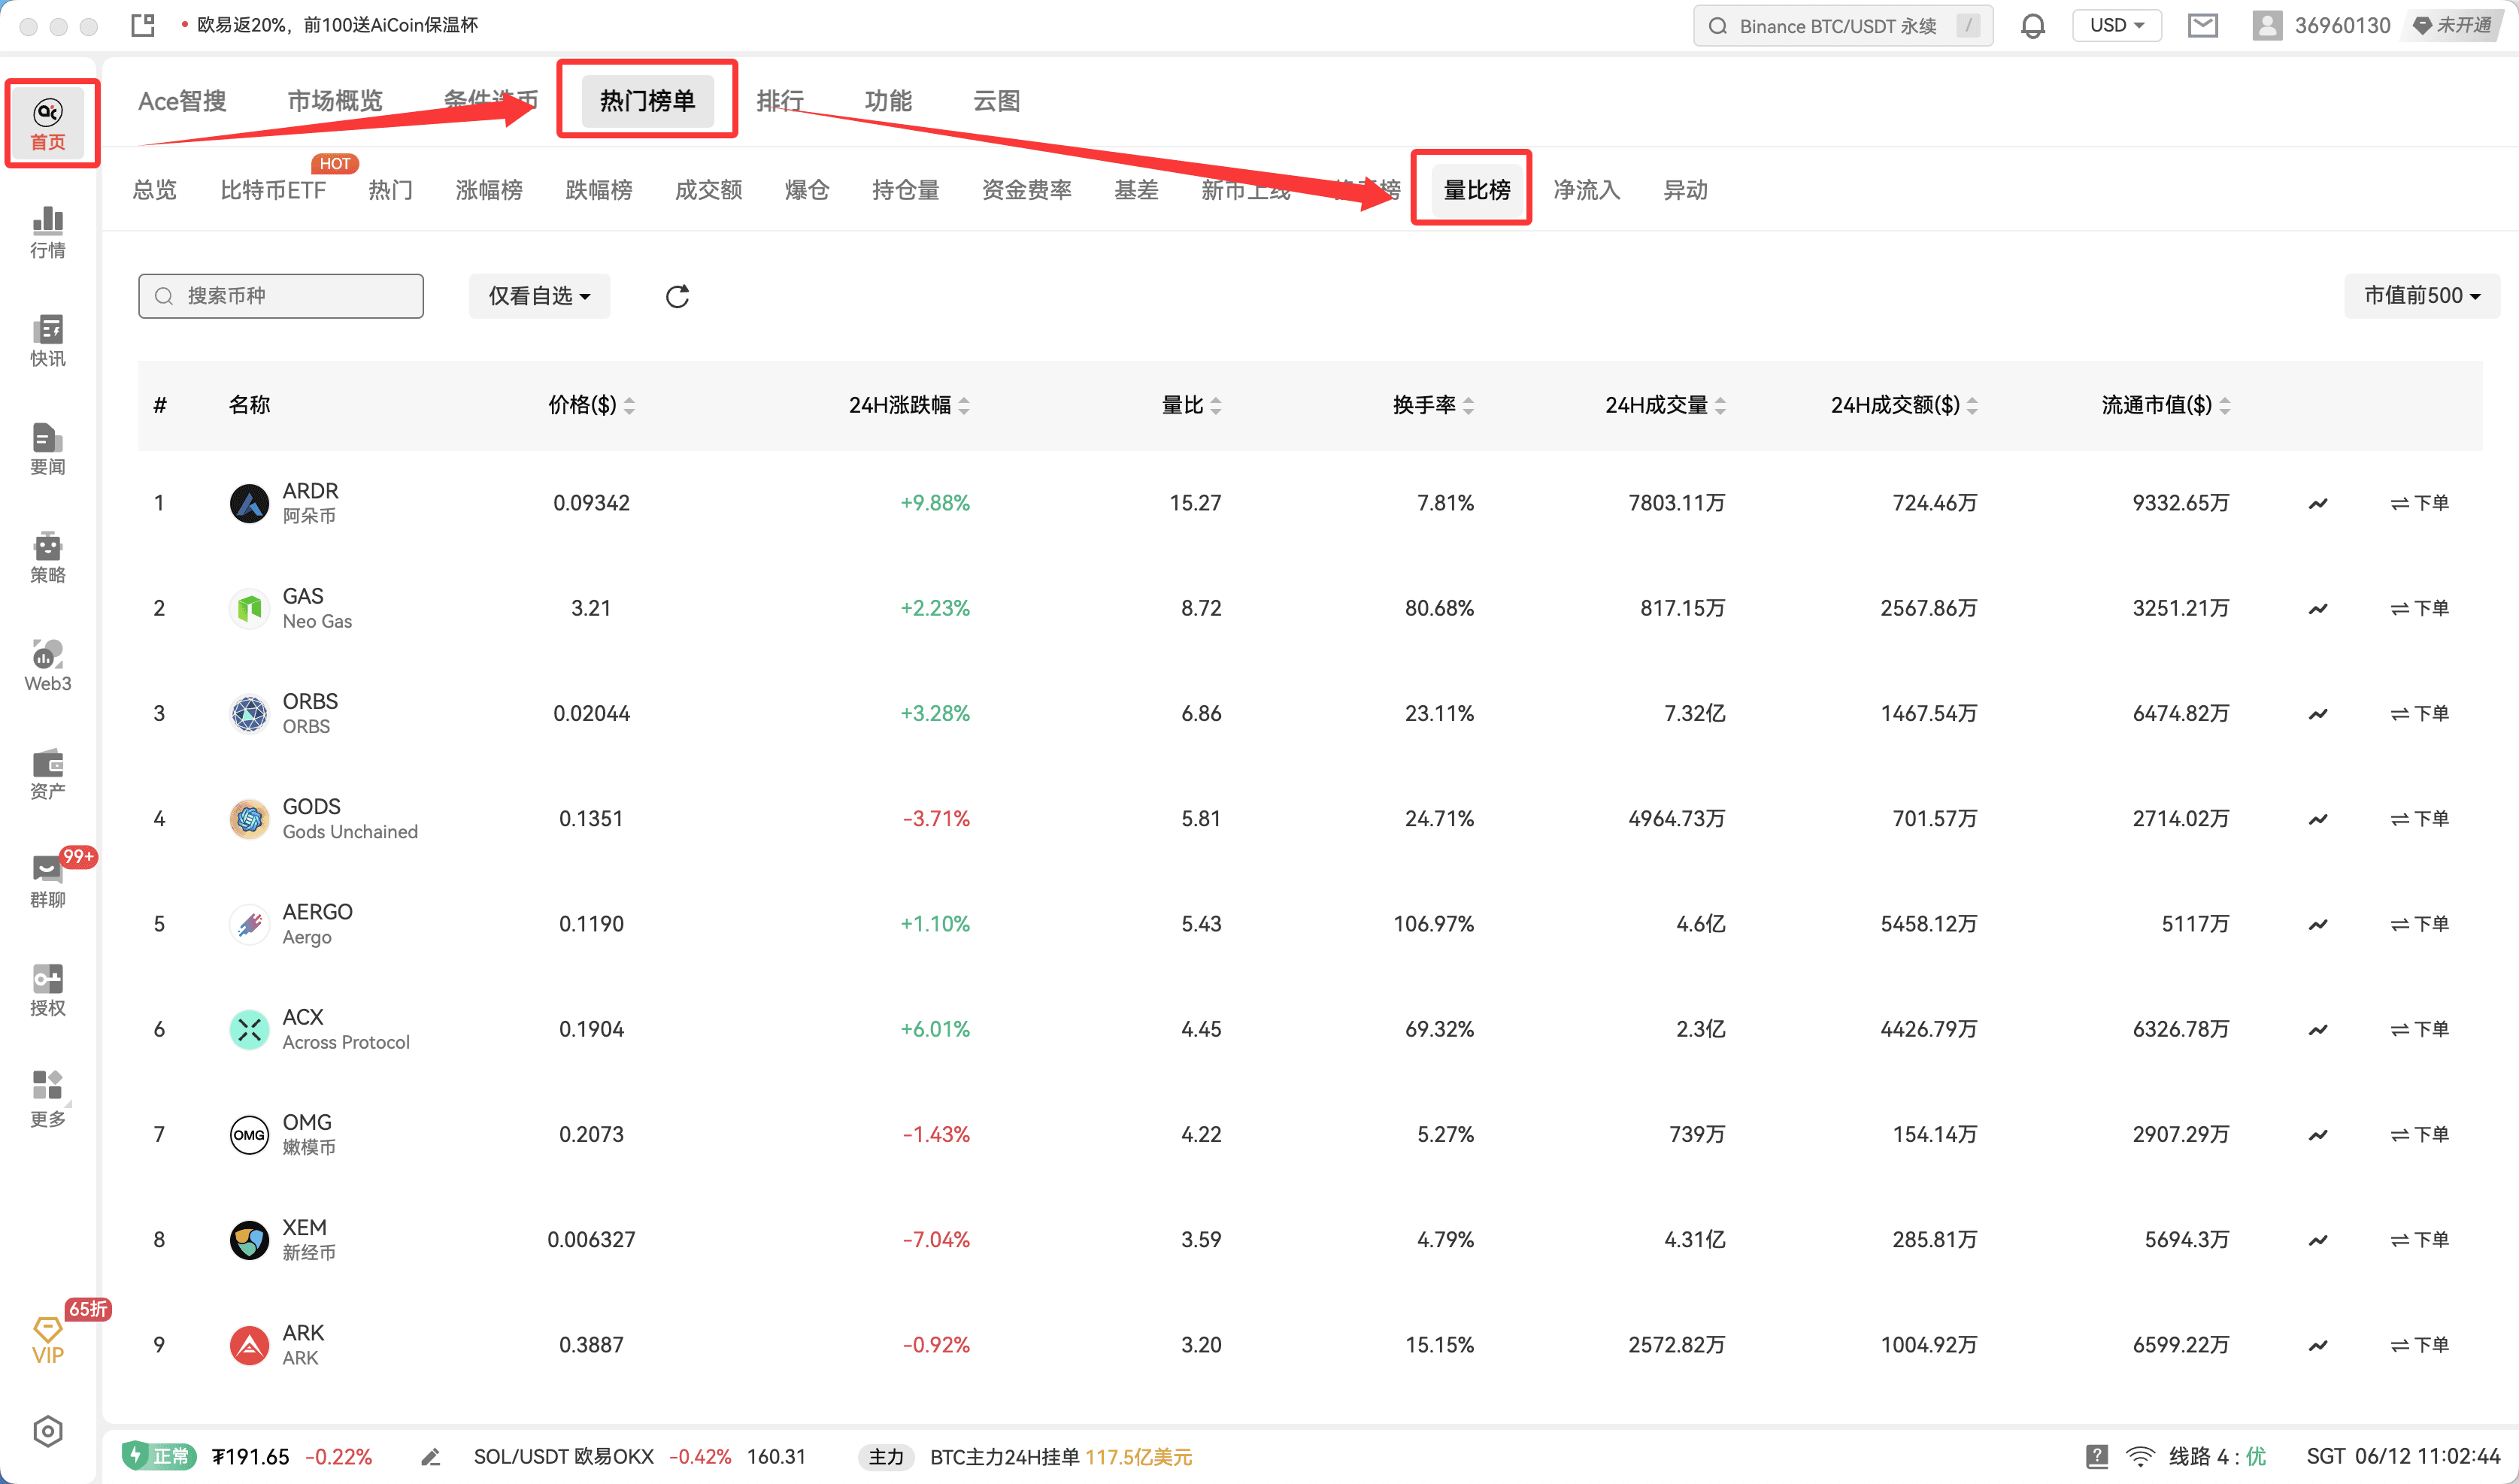The width and height of the screenshot is (2519, 1484).
Task: Click the ORBS coin logo
Action: (249, 713)
